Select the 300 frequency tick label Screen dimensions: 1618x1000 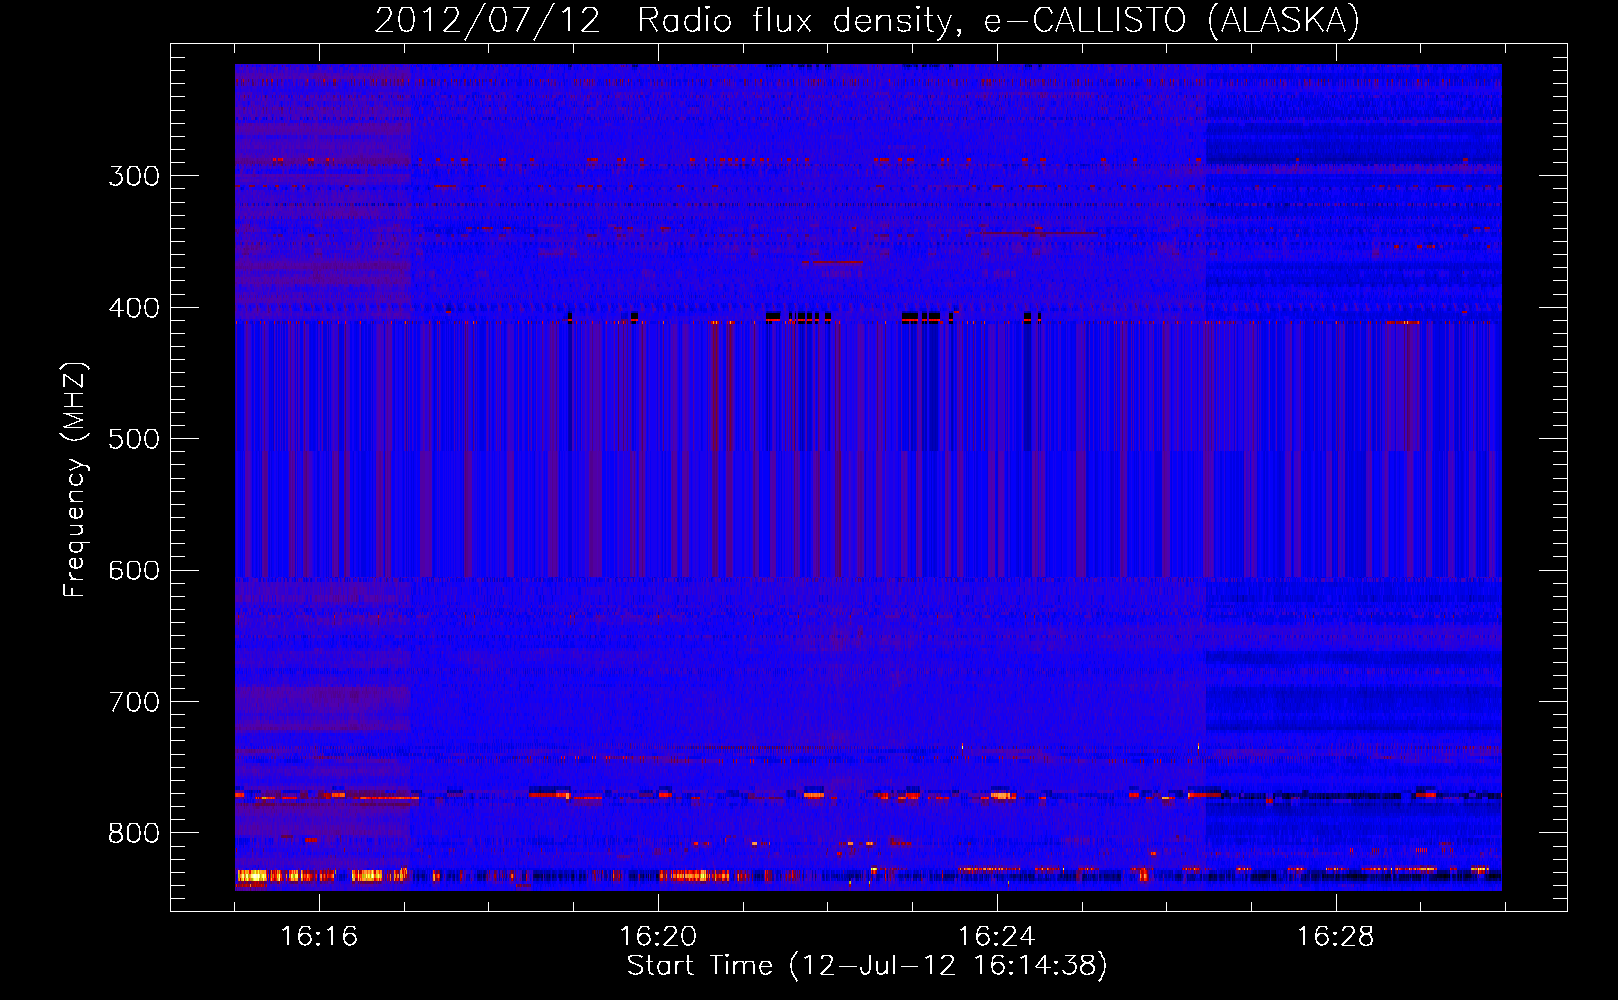[x=134, y=176]
